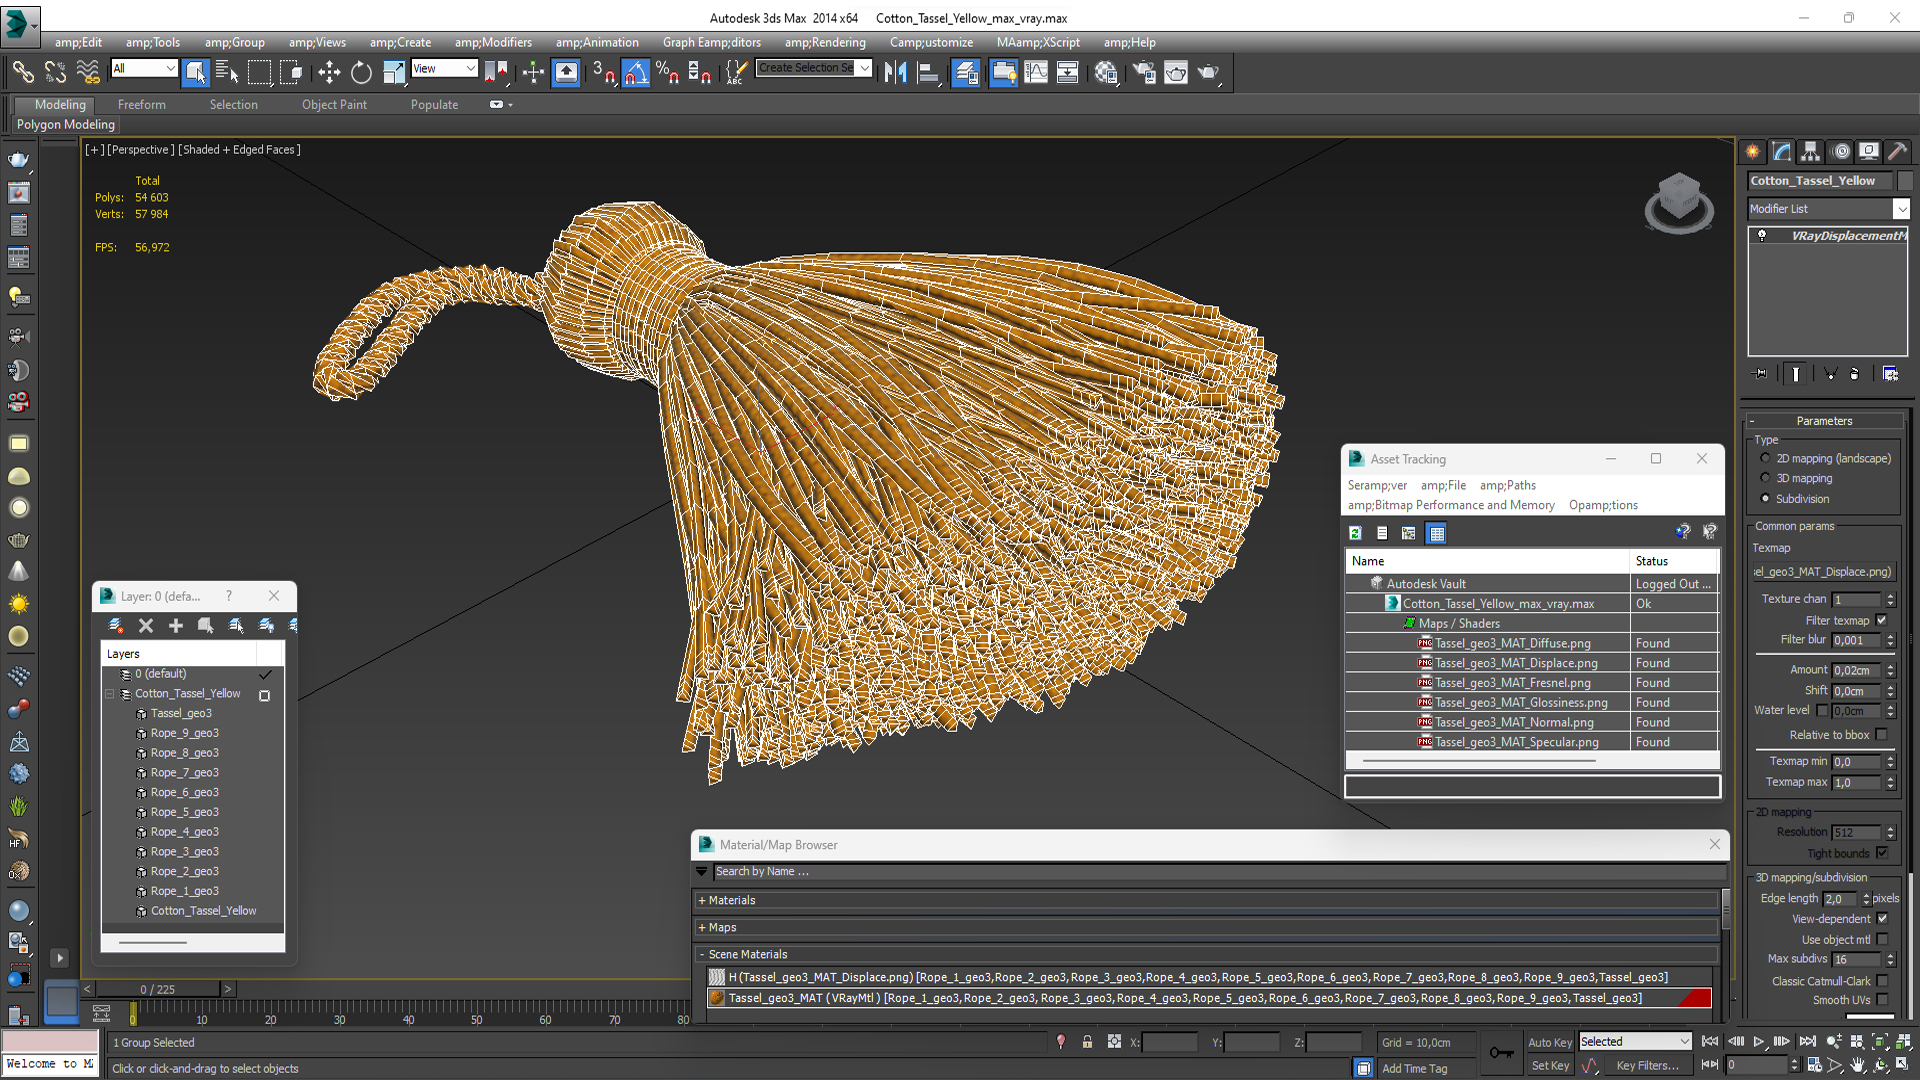1920x1080 pixels.
Task: Enable Use object mtl checkbox
Action: 1882,939
